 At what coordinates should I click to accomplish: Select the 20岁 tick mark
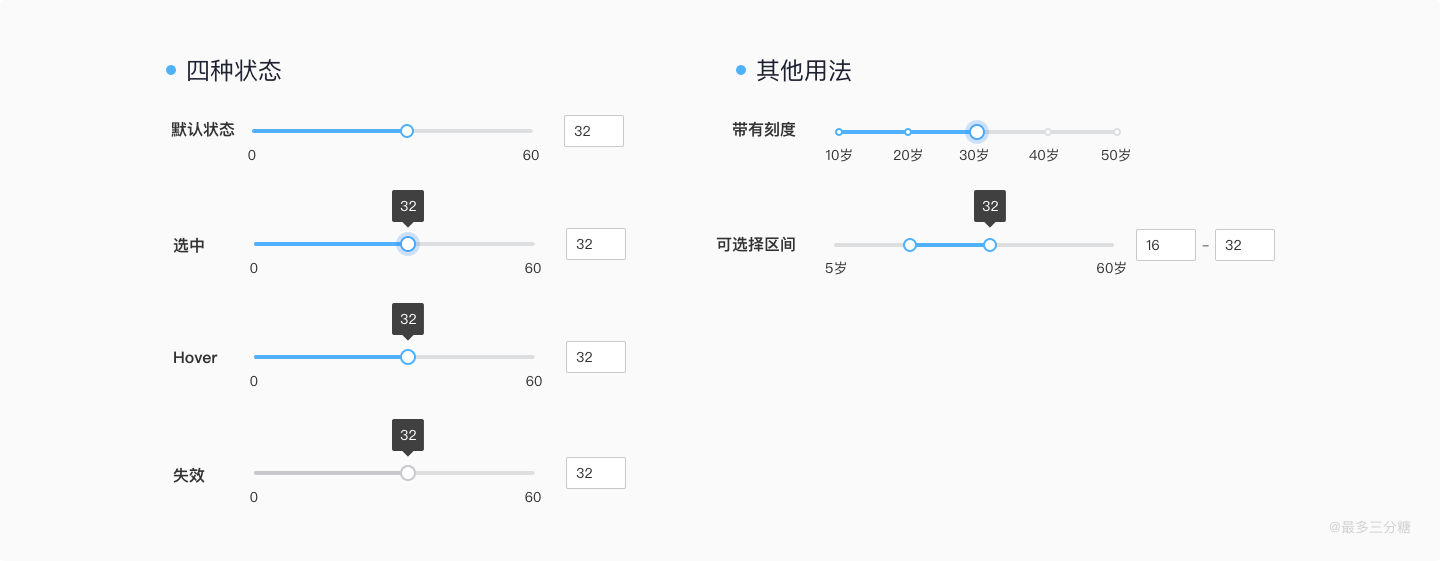coord(908,132)
